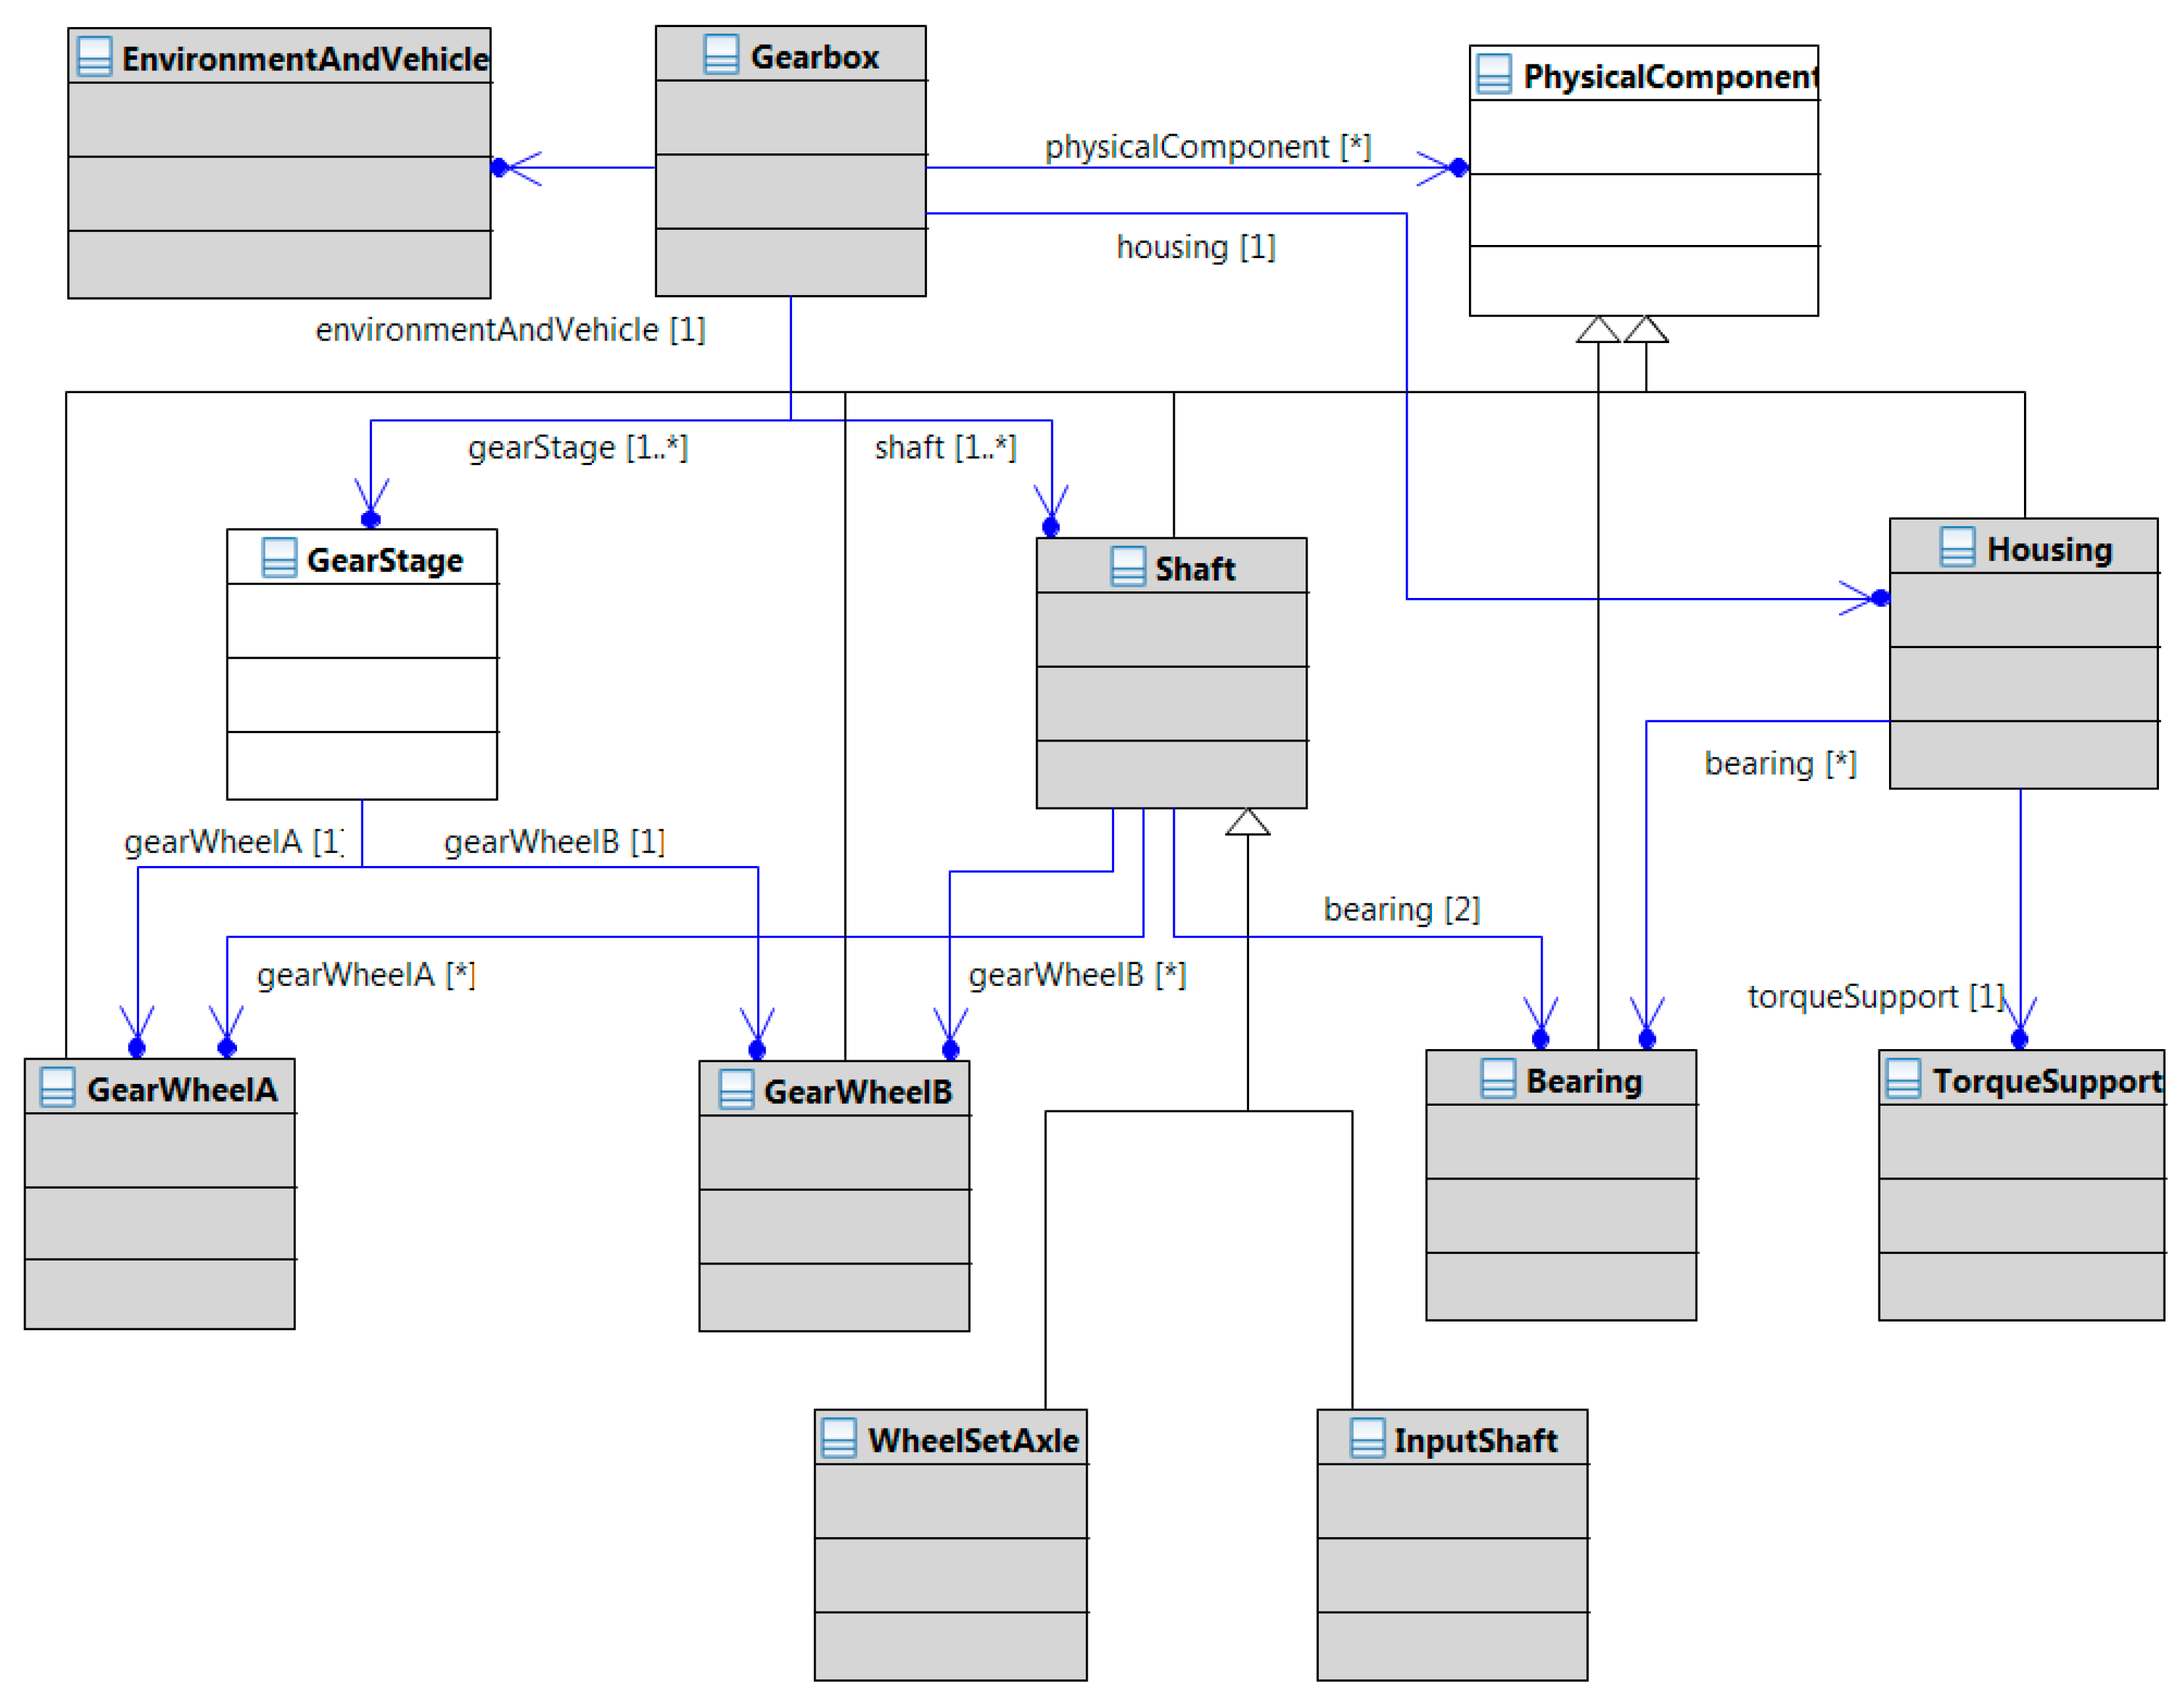Select the housing [1] association label
Screen dimensions: 2184x1705
click(1195, 247)
